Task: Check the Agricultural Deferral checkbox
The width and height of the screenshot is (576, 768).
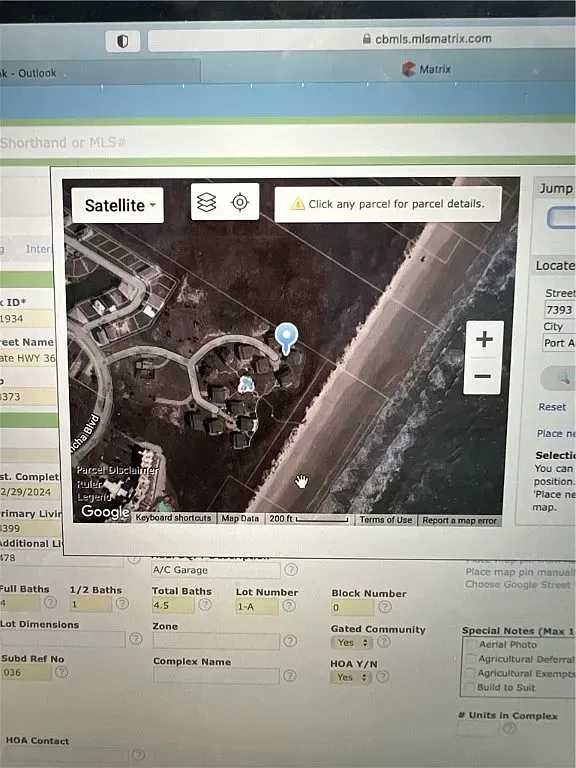Action: 471,659
